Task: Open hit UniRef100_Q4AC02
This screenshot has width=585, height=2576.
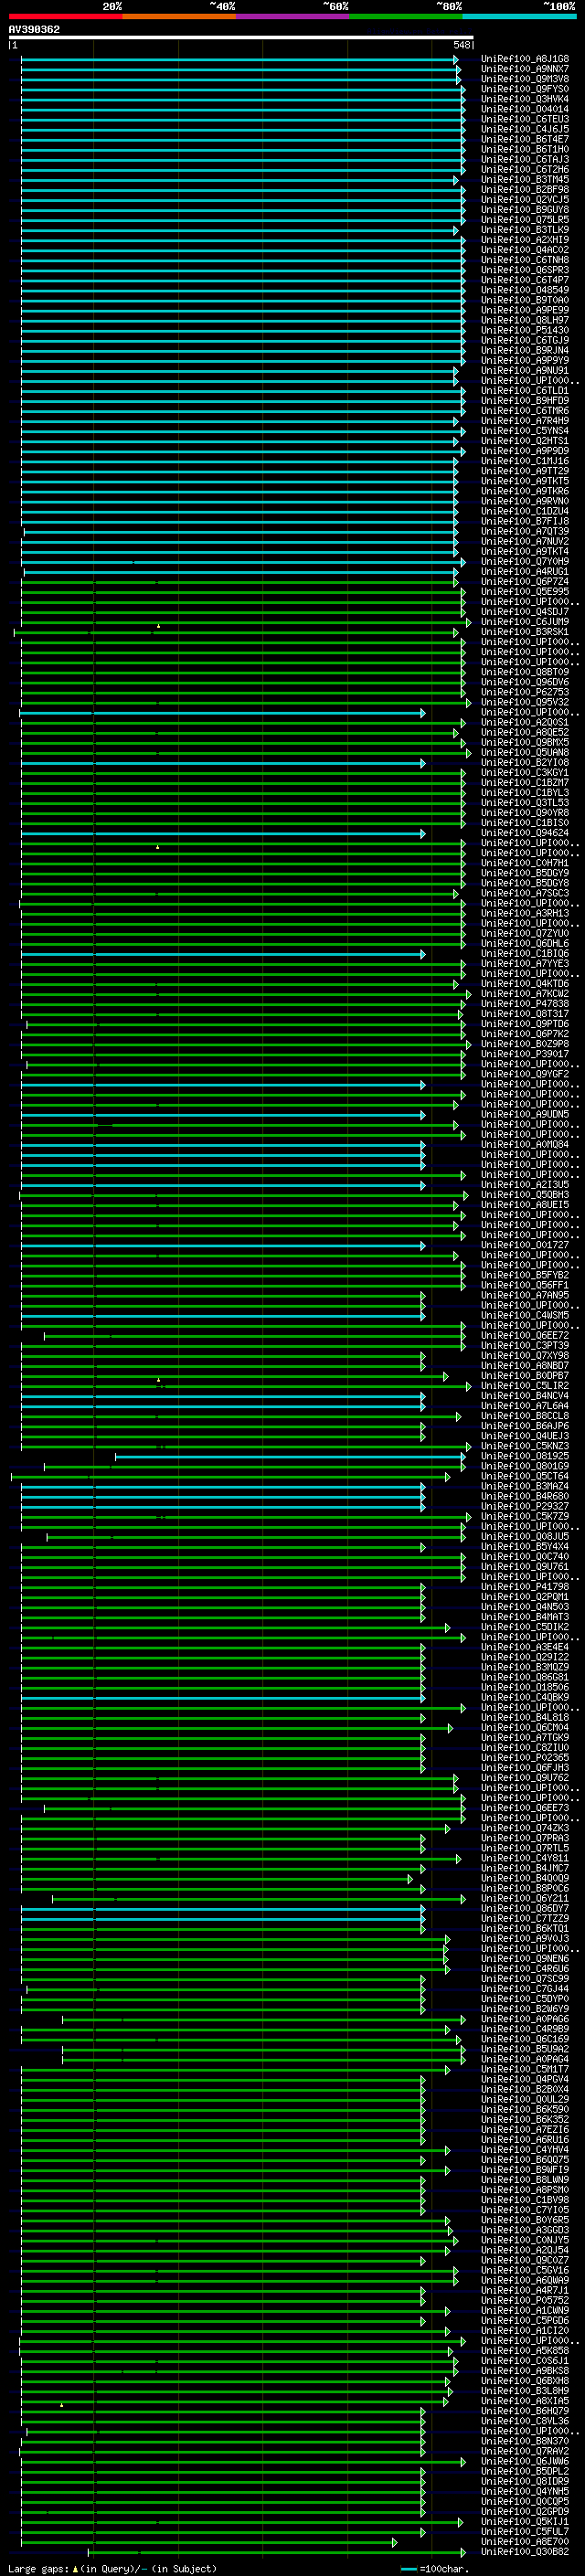Action: (x=525, y=250)
